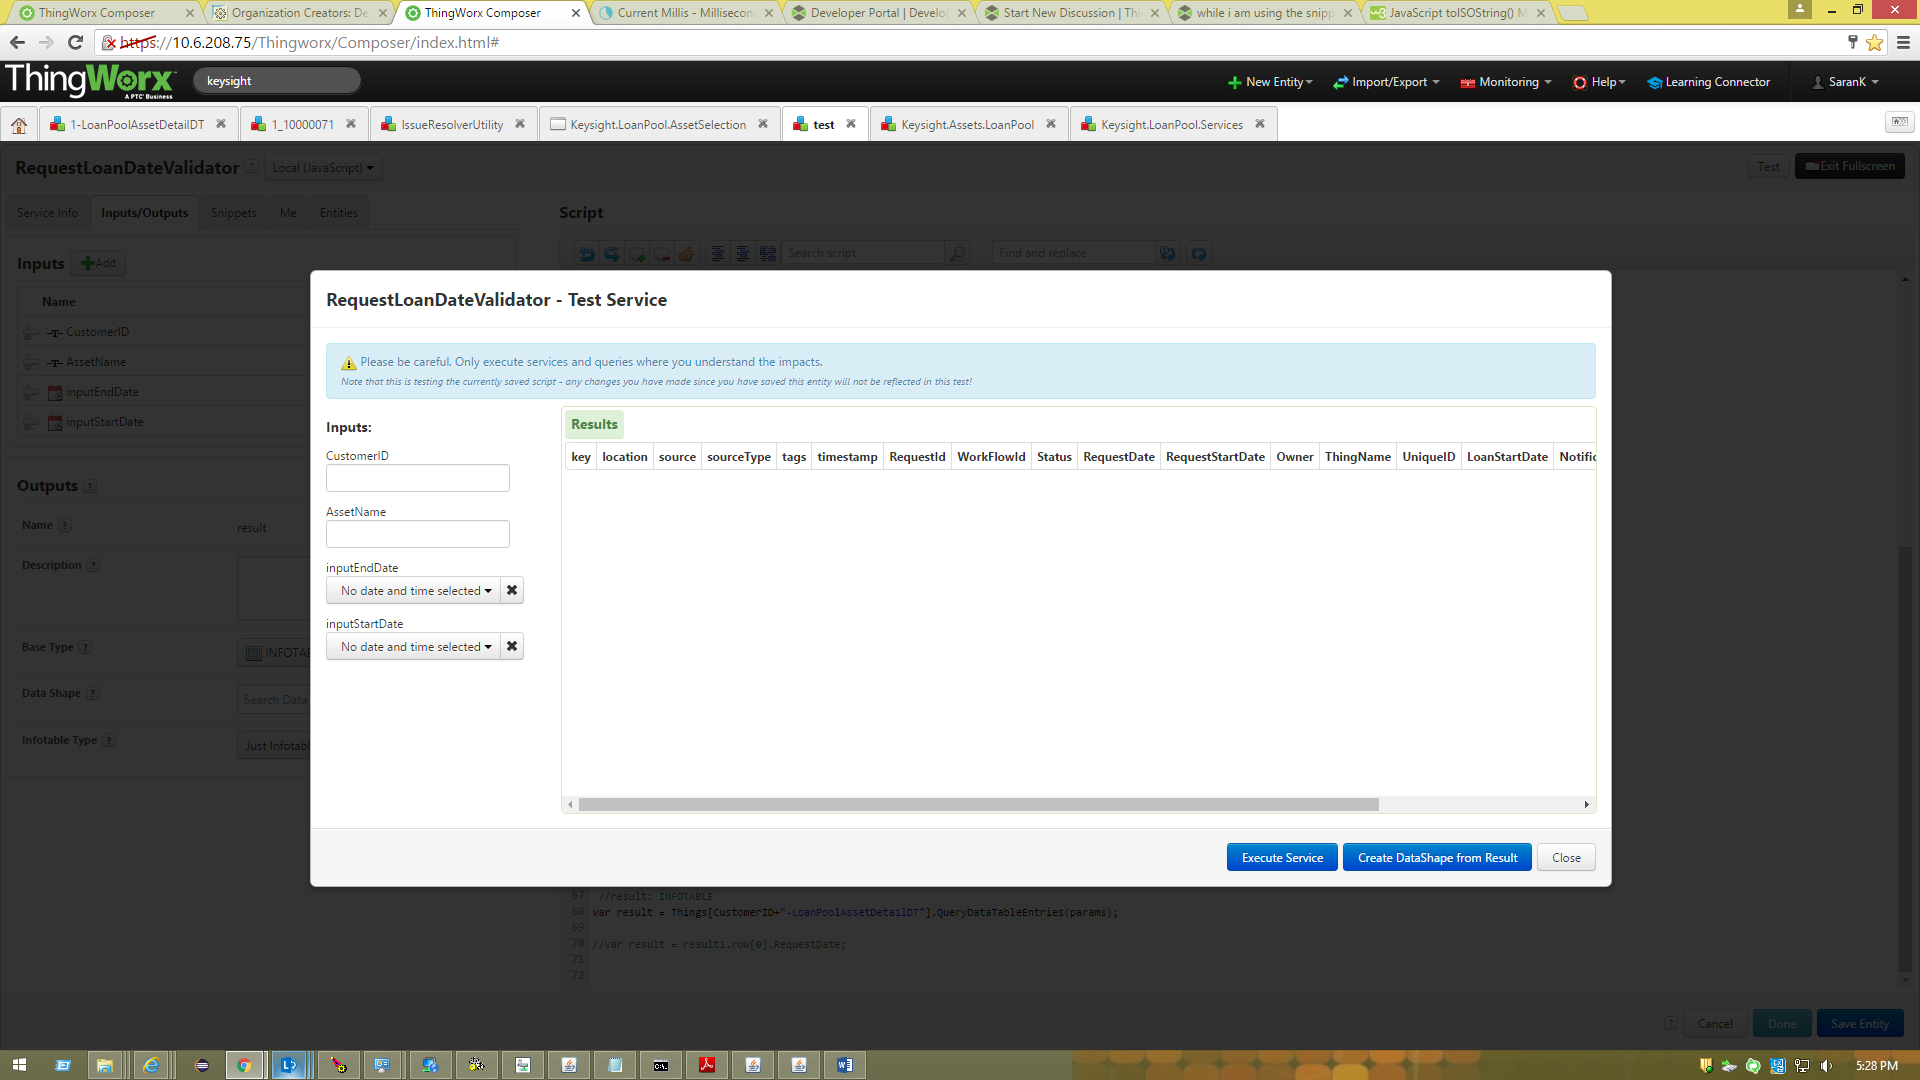Close the 1-LoanPoolAssetDetailDT tab
This screenshot has width=1920, height=1080.
221,124
